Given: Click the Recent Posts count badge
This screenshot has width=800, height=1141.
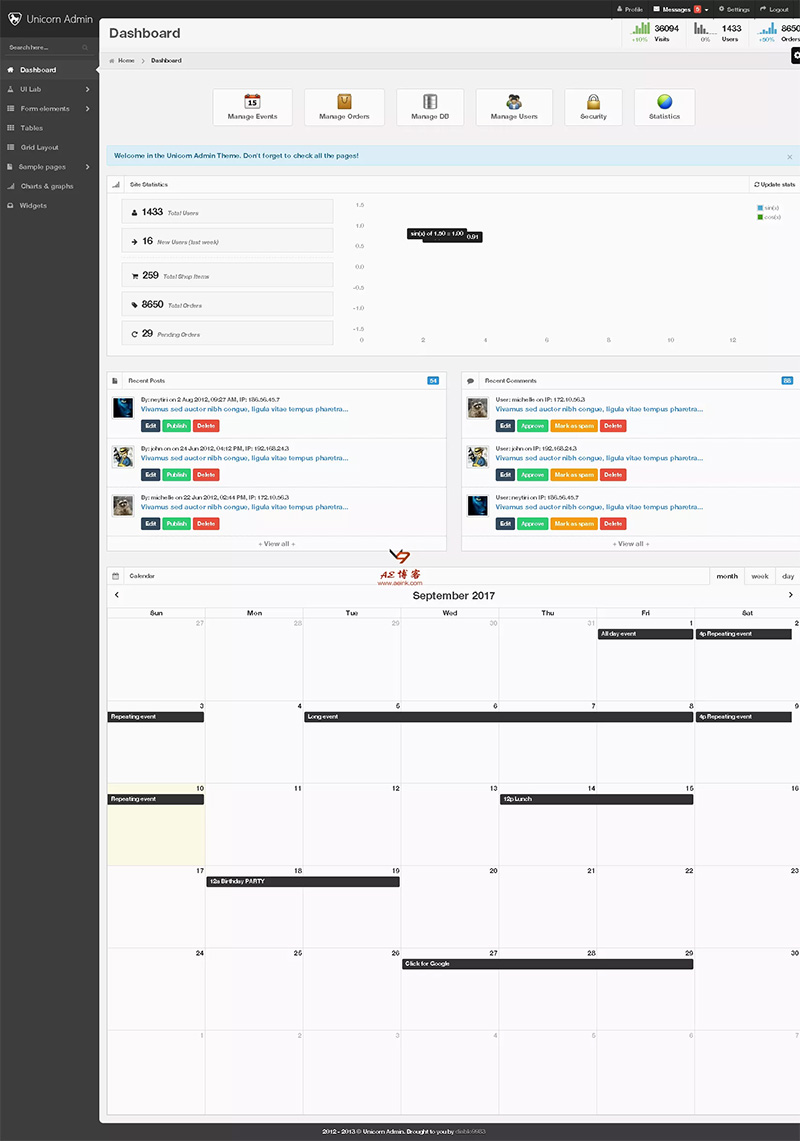Looking at the screenshot, I should (433, 381).
